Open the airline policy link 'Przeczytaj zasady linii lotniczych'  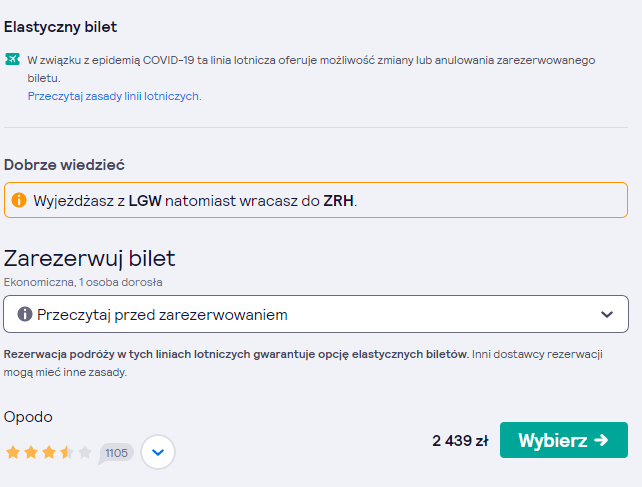tap(114, 96)
